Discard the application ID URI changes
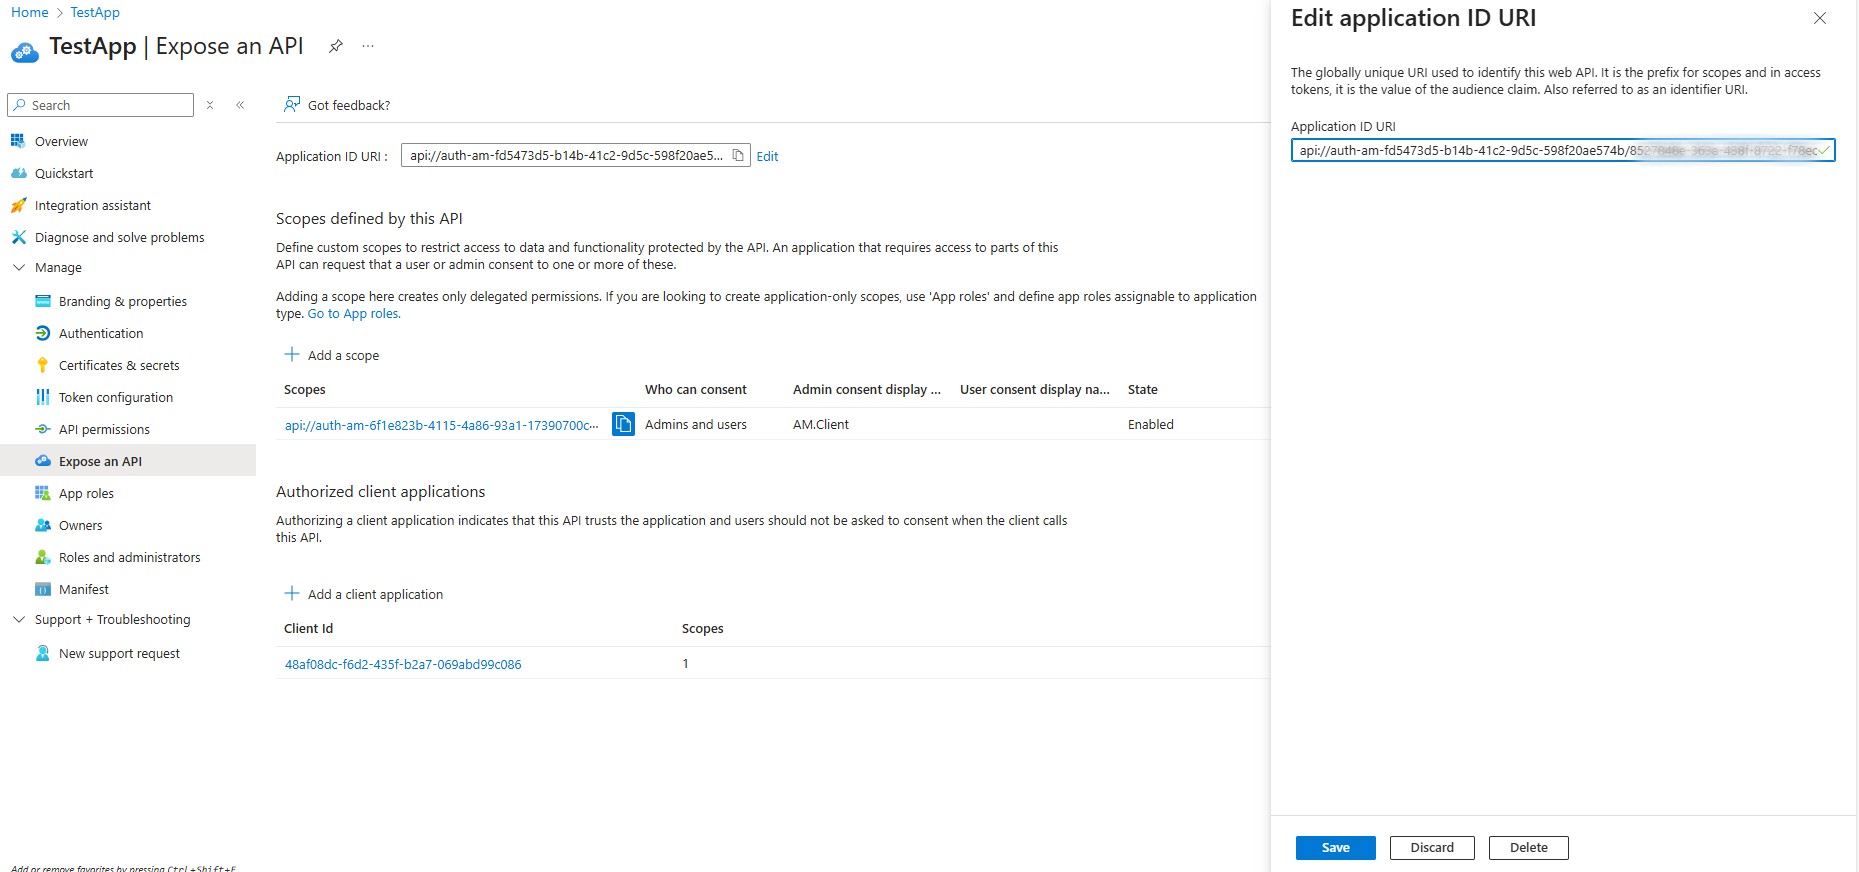 click(1432, 847)
